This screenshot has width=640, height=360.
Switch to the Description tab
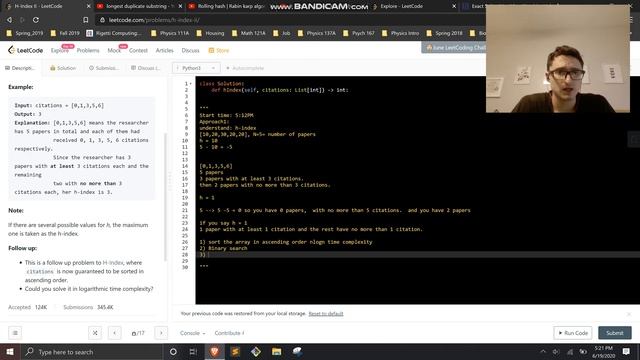[x=20, y=68]
